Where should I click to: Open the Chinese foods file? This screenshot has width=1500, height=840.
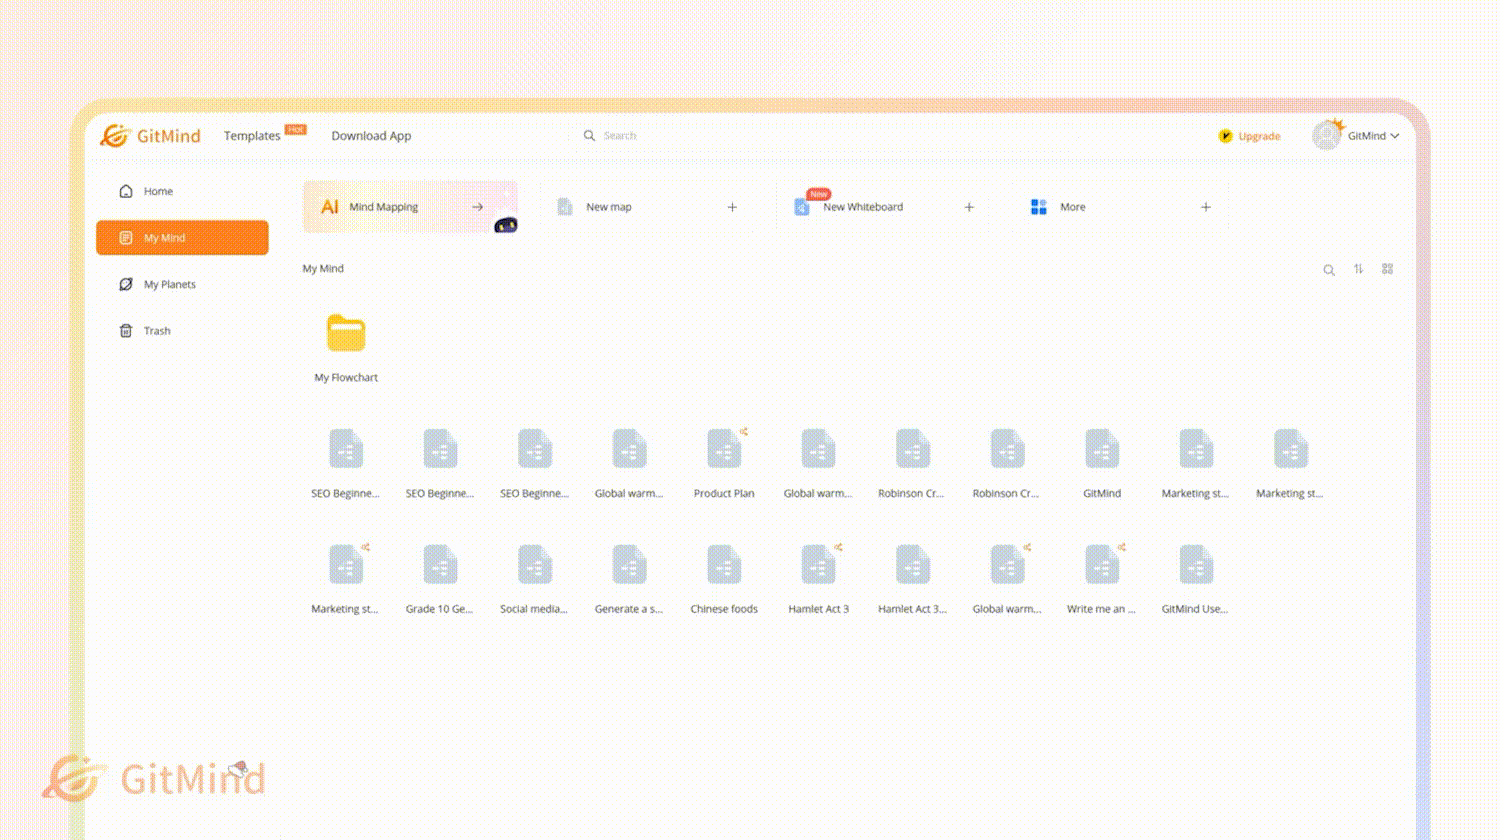point(724,565)
